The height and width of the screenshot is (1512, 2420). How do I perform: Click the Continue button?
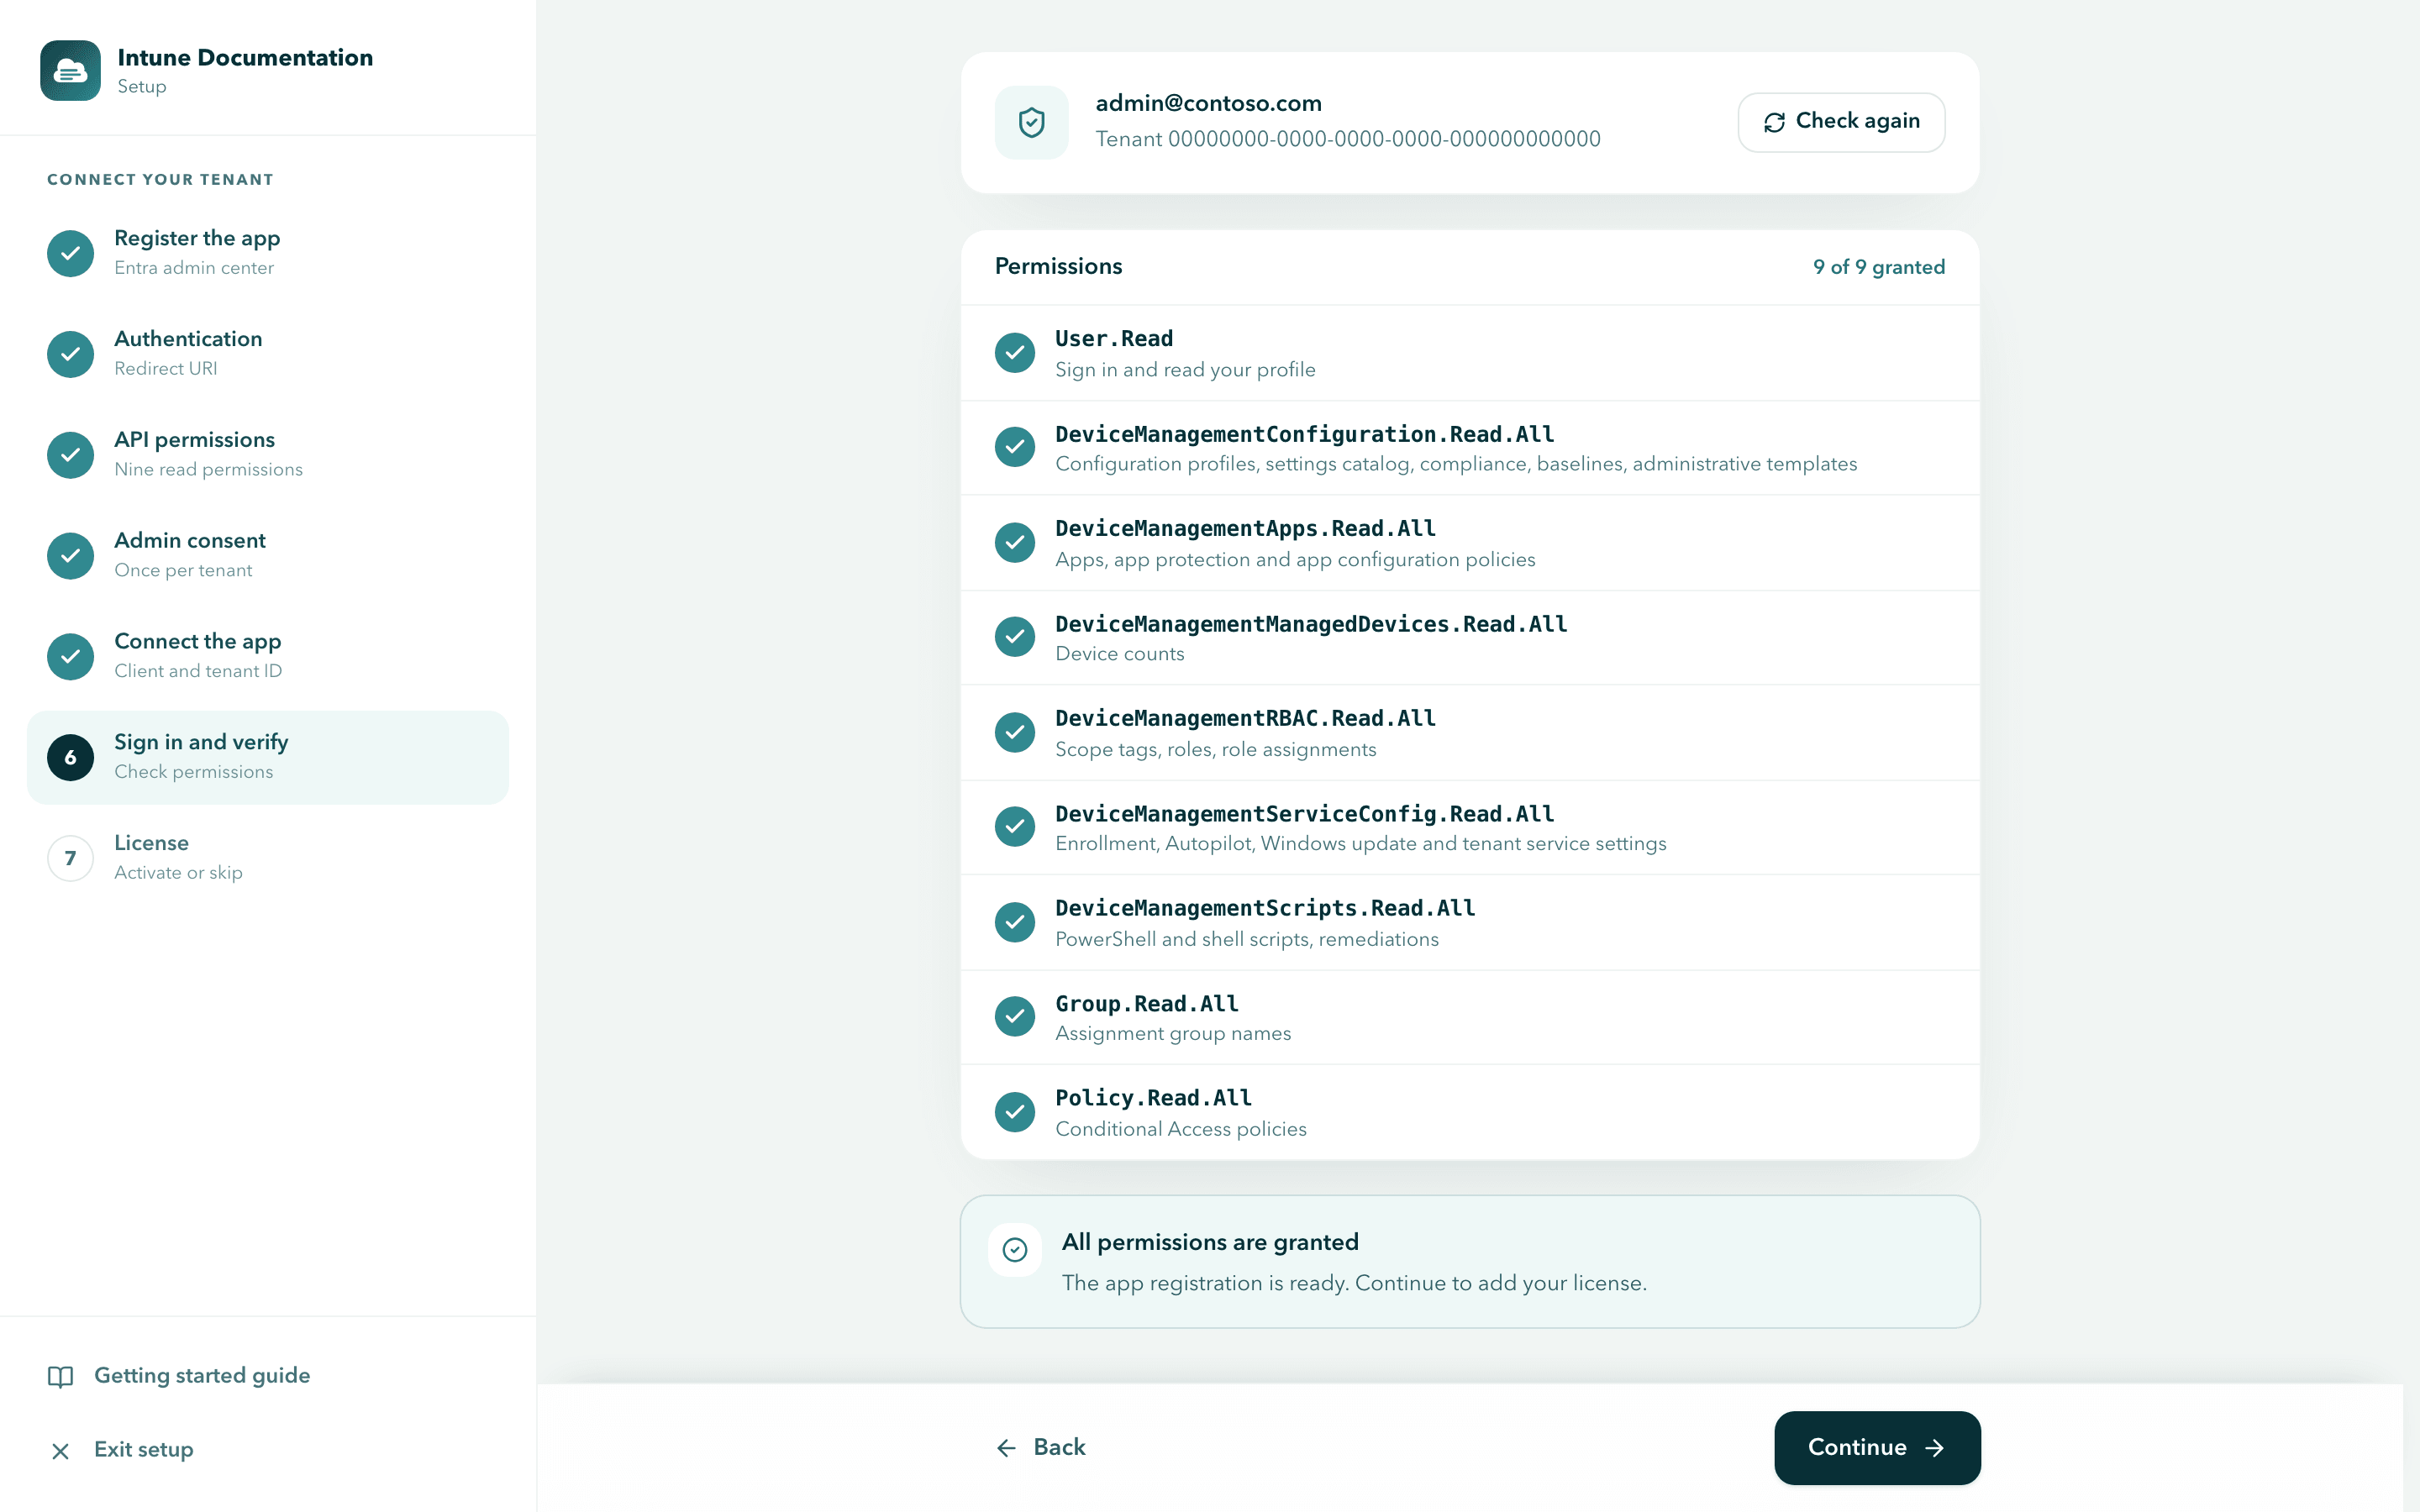pos(1877,1448)
